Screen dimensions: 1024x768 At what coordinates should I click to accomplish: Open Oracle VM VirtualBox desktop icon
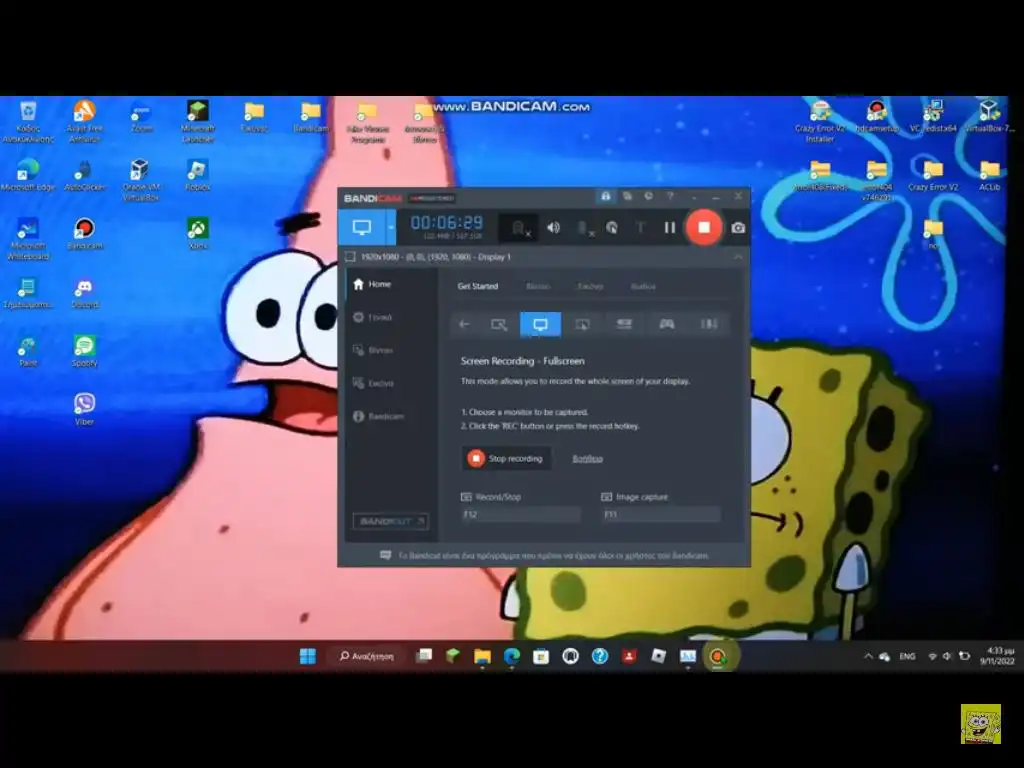pos(140,180)
